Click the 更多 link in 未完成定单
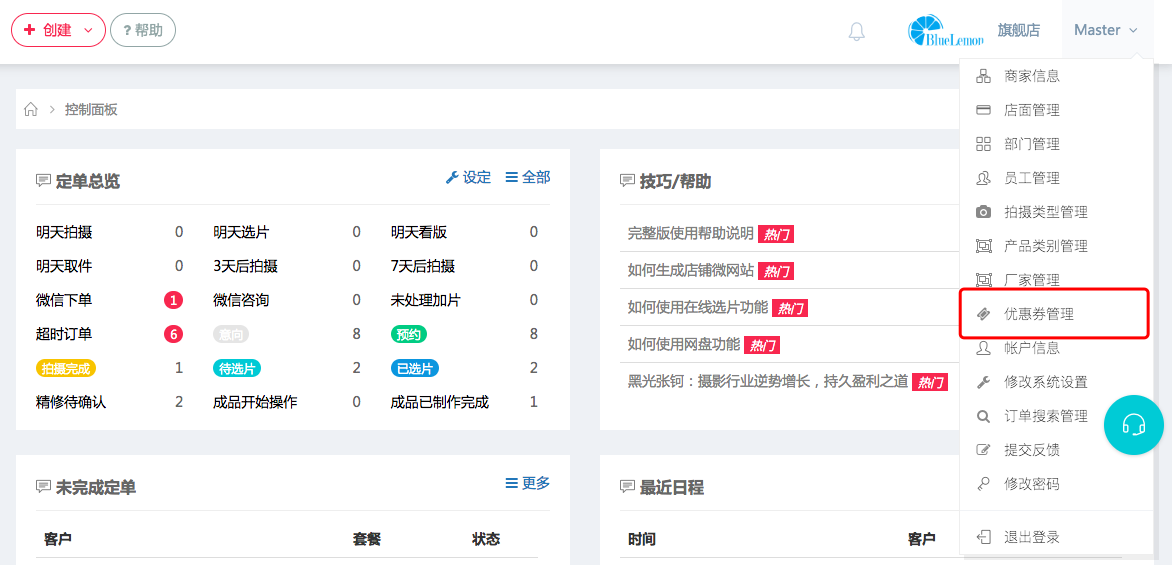Viewport: 1172px width, 565px height. click(528, 483)
